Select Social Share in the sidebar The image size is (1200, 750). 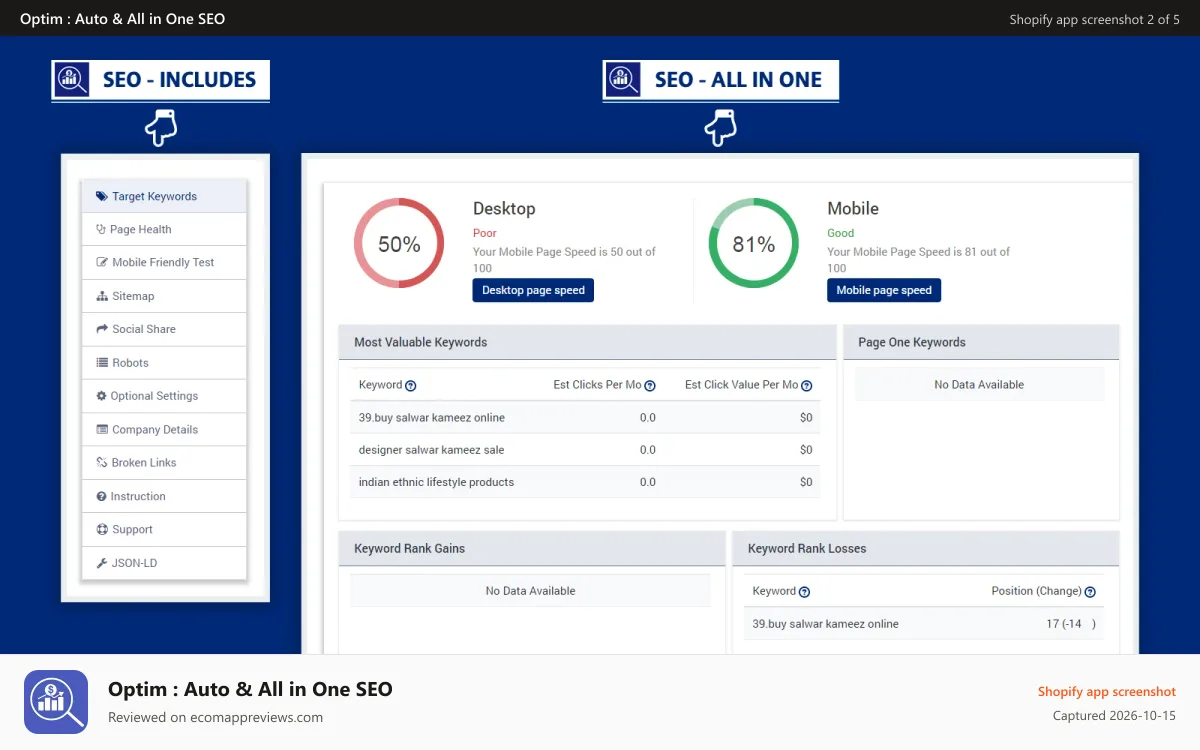click(x=164, y=330)
